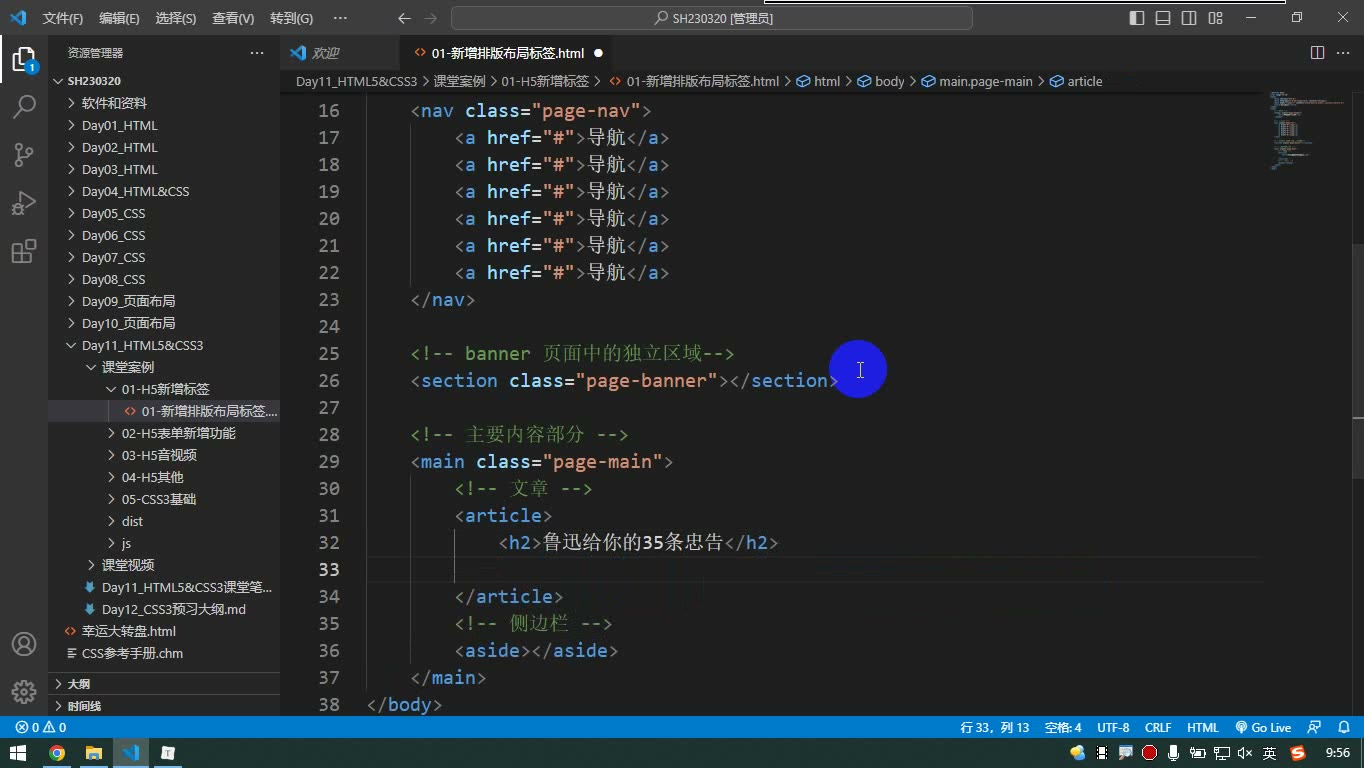Open the 文件(F) menu
Viewport: 1364px width, 768px height.
(63, 18)
